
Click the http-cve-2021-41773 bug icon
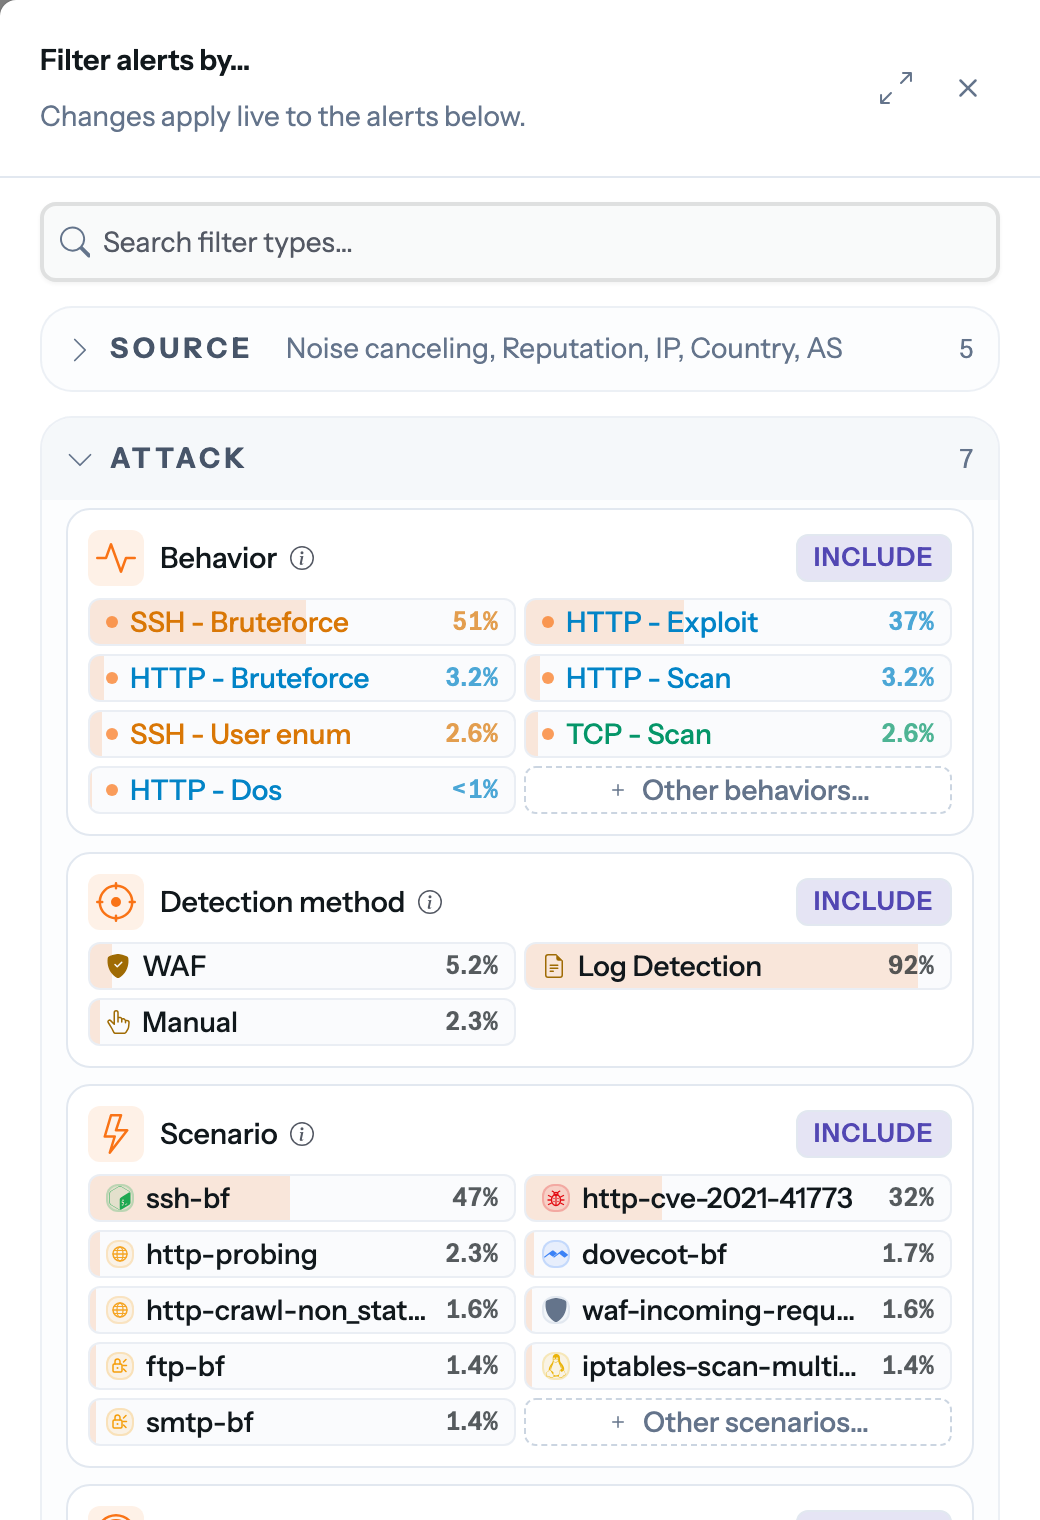pyautogui.click(x=557, y=1198)
